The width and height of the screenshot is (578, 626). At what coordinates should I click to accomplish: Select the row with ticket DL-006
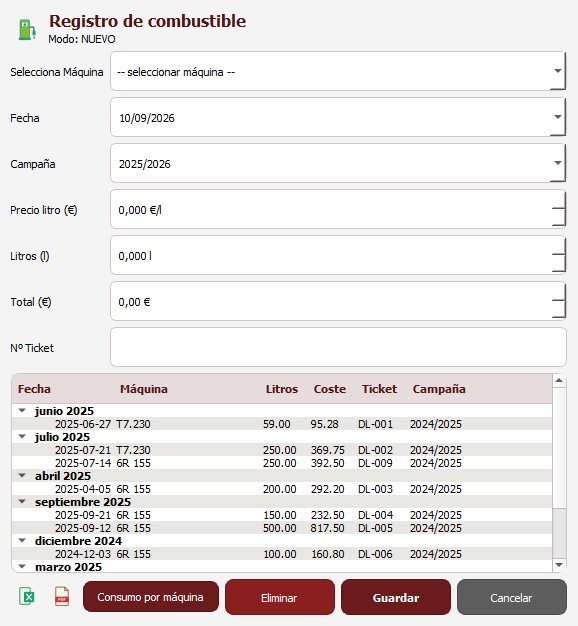[282, 554]
